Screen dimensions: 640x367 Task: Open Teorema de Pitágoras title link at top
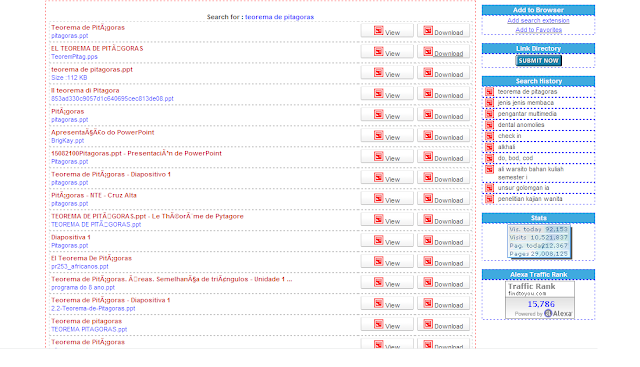(x=88, y=27)
